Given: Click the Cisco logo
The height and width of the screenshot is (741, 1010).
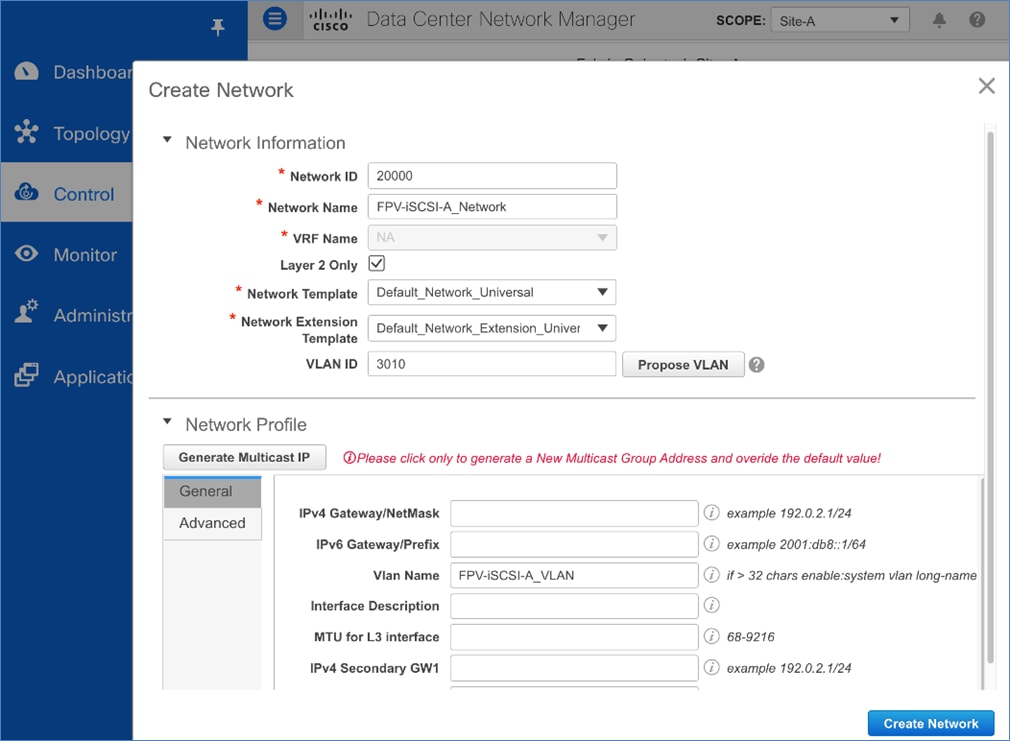Looking at the screenshot, I should tap(330, 20).
